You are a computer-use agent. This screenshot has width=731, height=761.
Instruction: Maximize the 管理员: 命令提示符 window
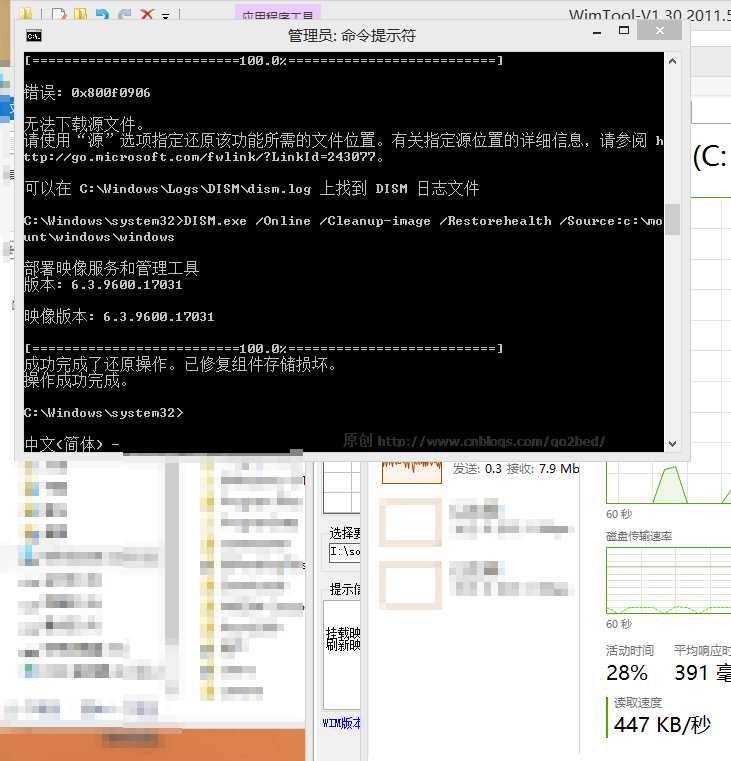pyautogui.click(x=624, y=31)
